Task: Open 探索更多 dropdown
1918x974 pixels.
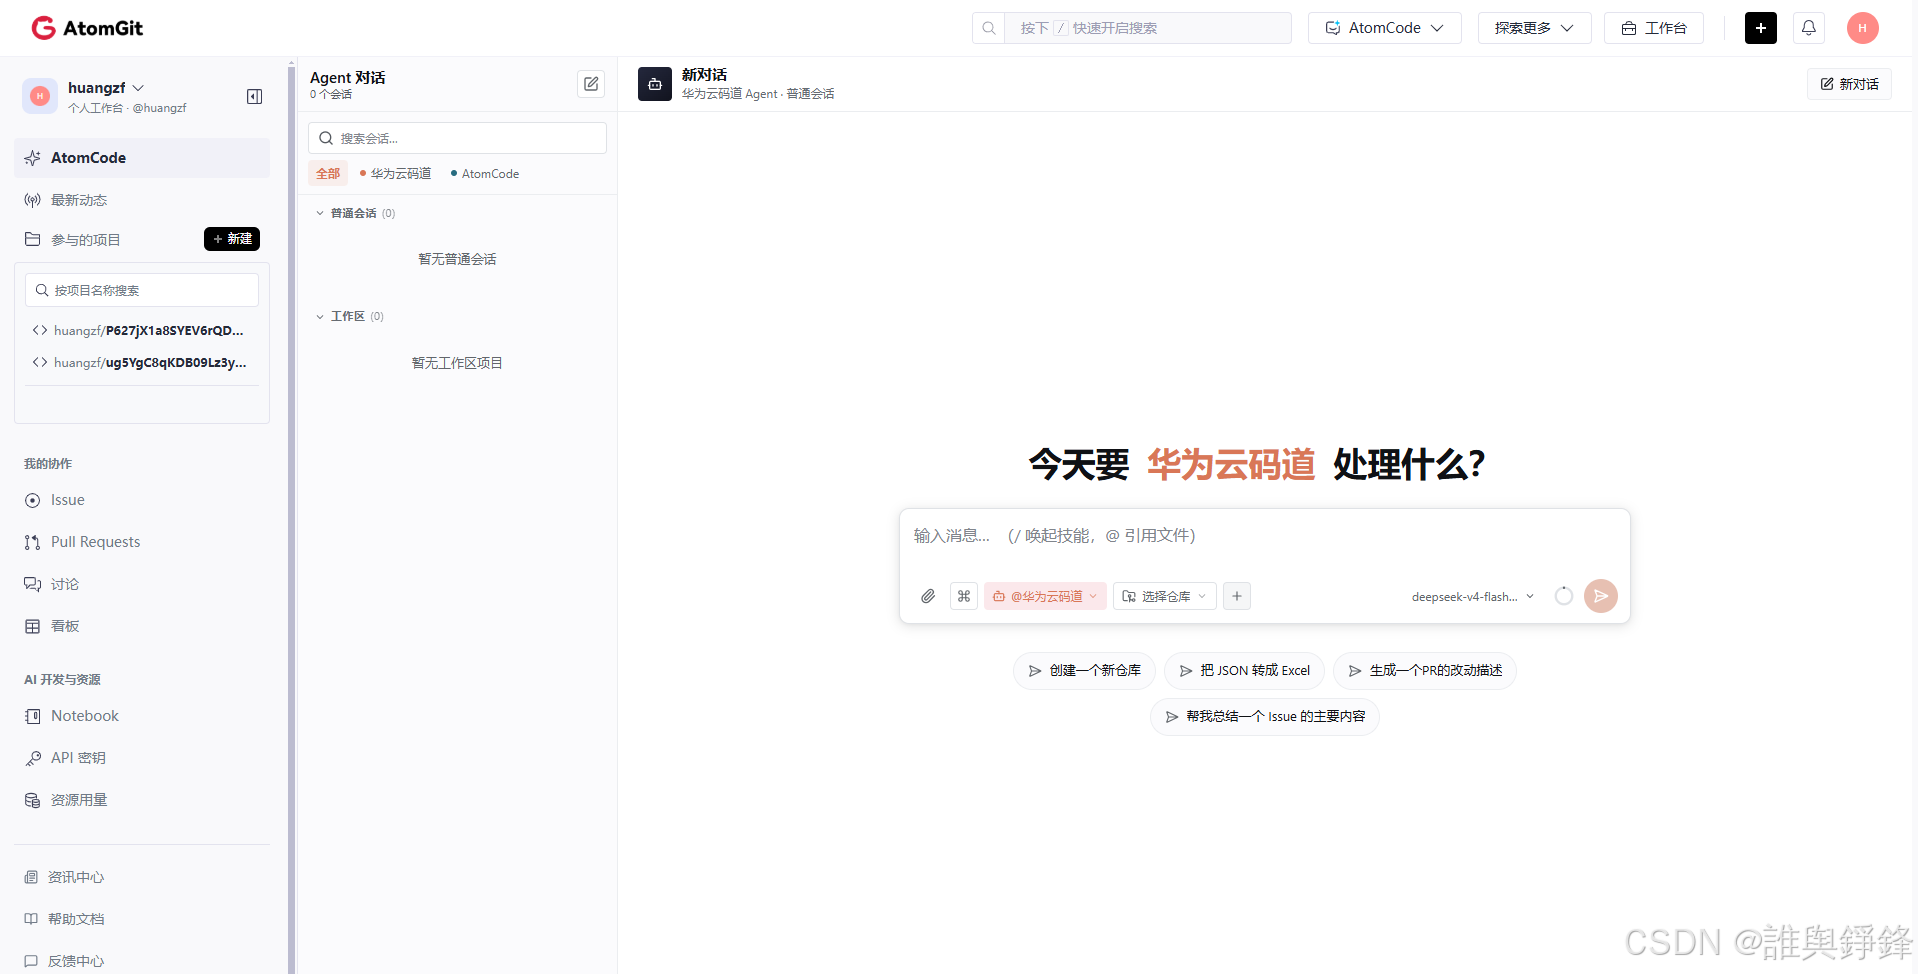Action: (1534, 28)
